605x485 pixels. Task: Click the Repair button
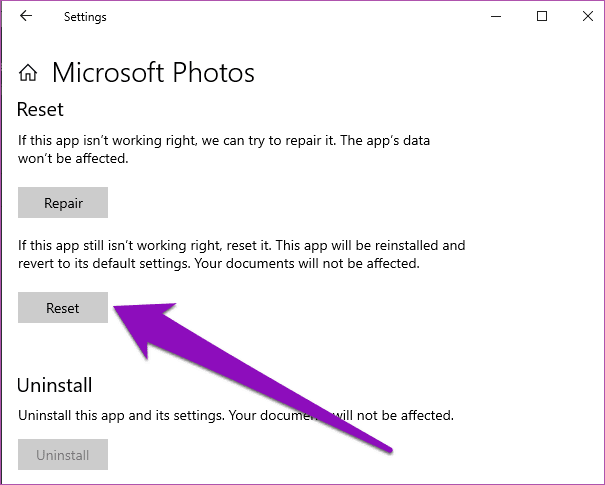point(63,203)
